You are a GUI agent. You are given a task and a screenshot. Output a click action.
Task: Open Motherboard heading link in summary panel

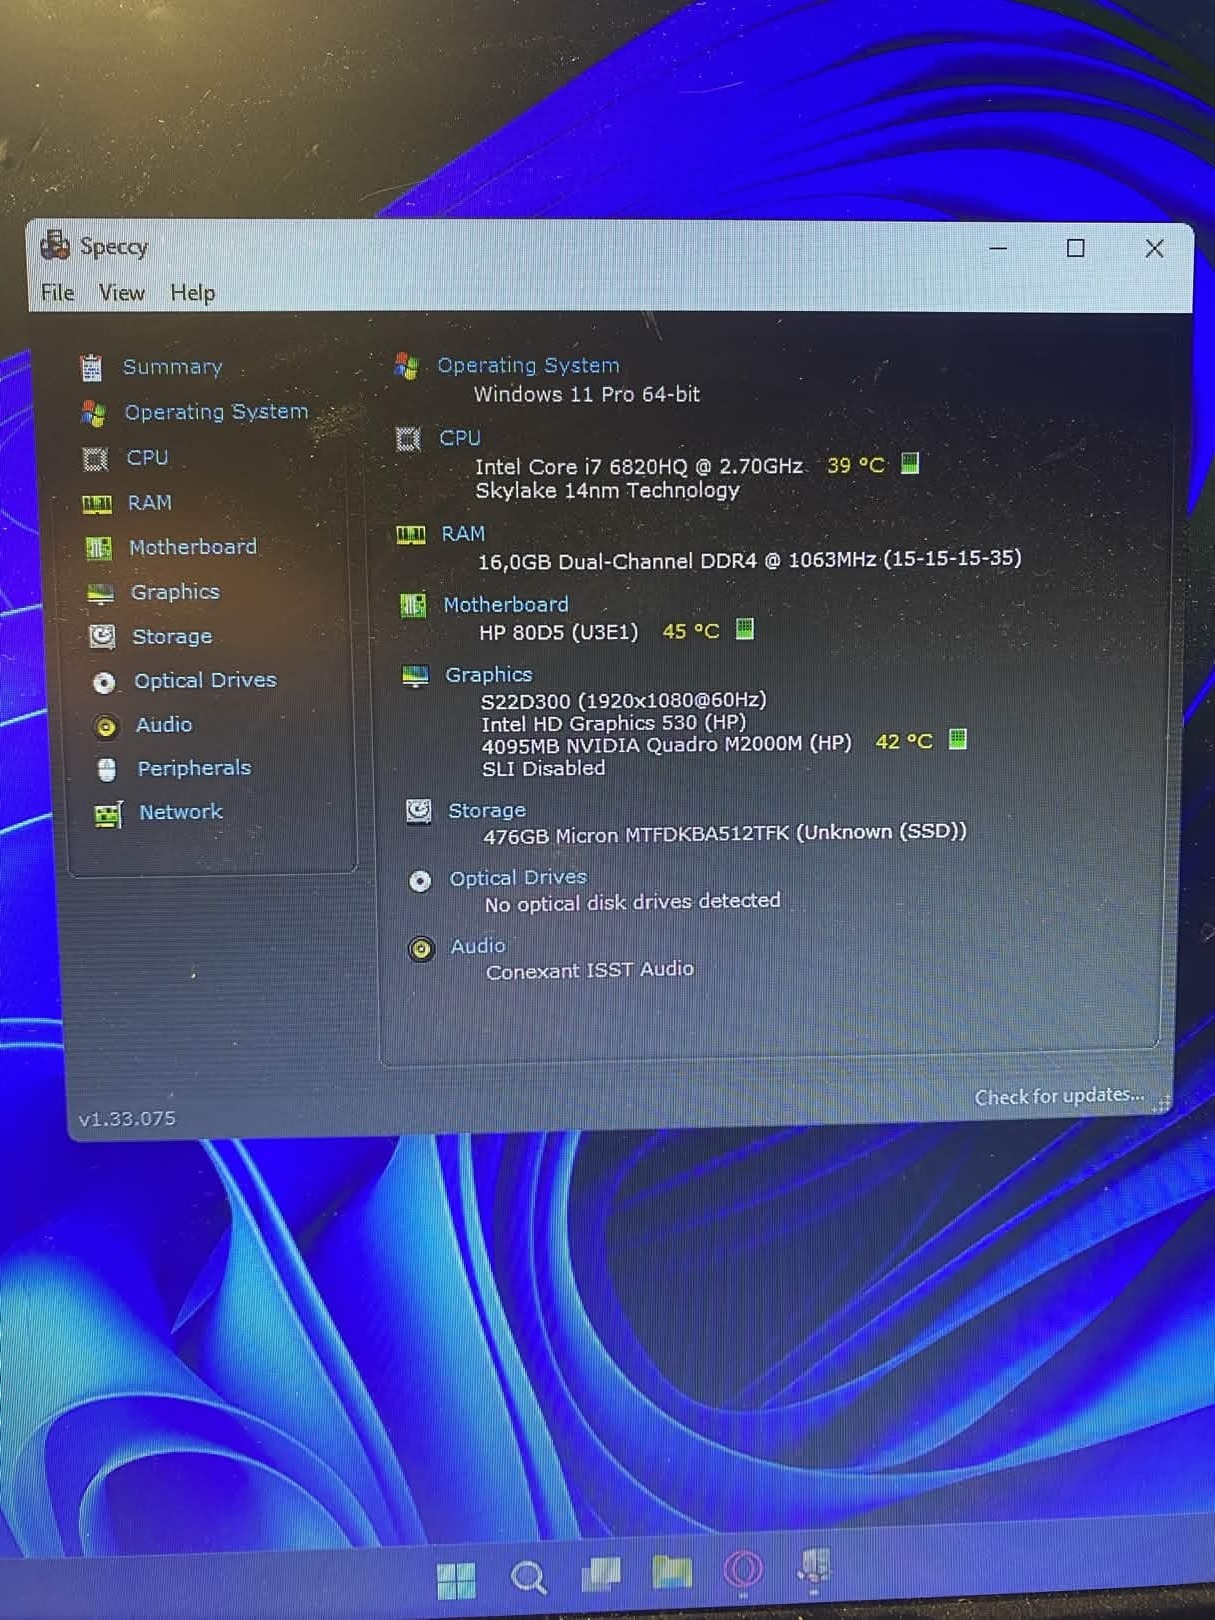[506, 604]
